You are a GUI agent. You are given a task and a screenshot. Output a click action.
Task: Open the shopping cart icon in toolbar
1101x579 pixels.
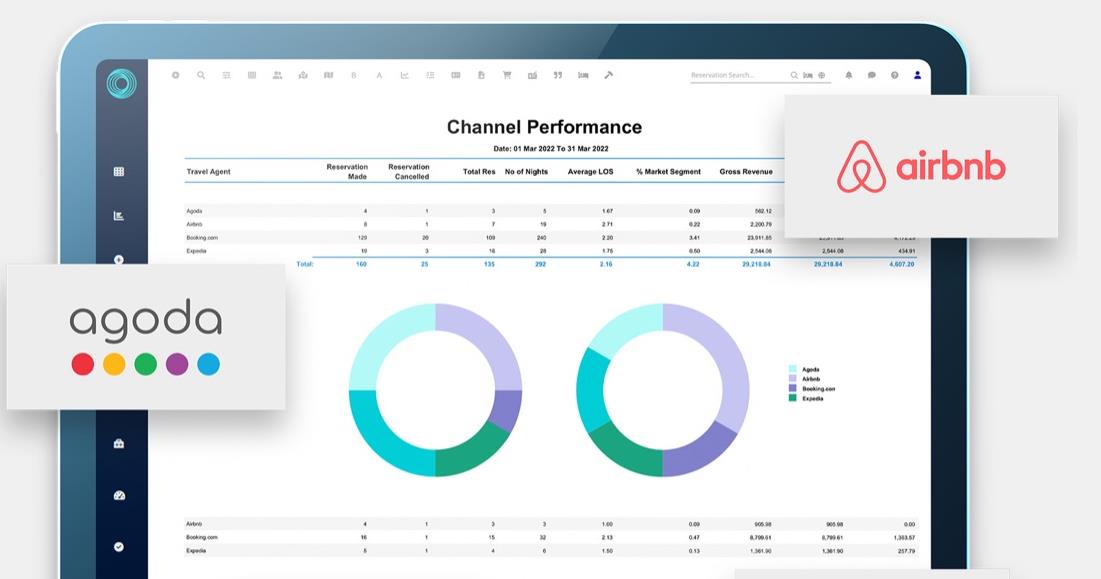pyautogui.click(x=507, y=75)
